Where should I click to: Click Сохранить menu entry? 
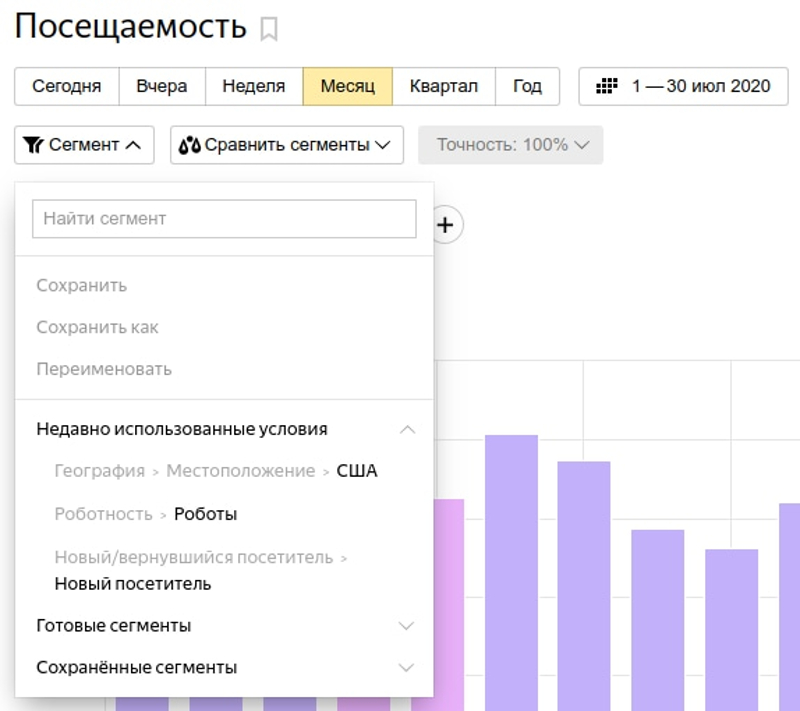click(82, 286)
